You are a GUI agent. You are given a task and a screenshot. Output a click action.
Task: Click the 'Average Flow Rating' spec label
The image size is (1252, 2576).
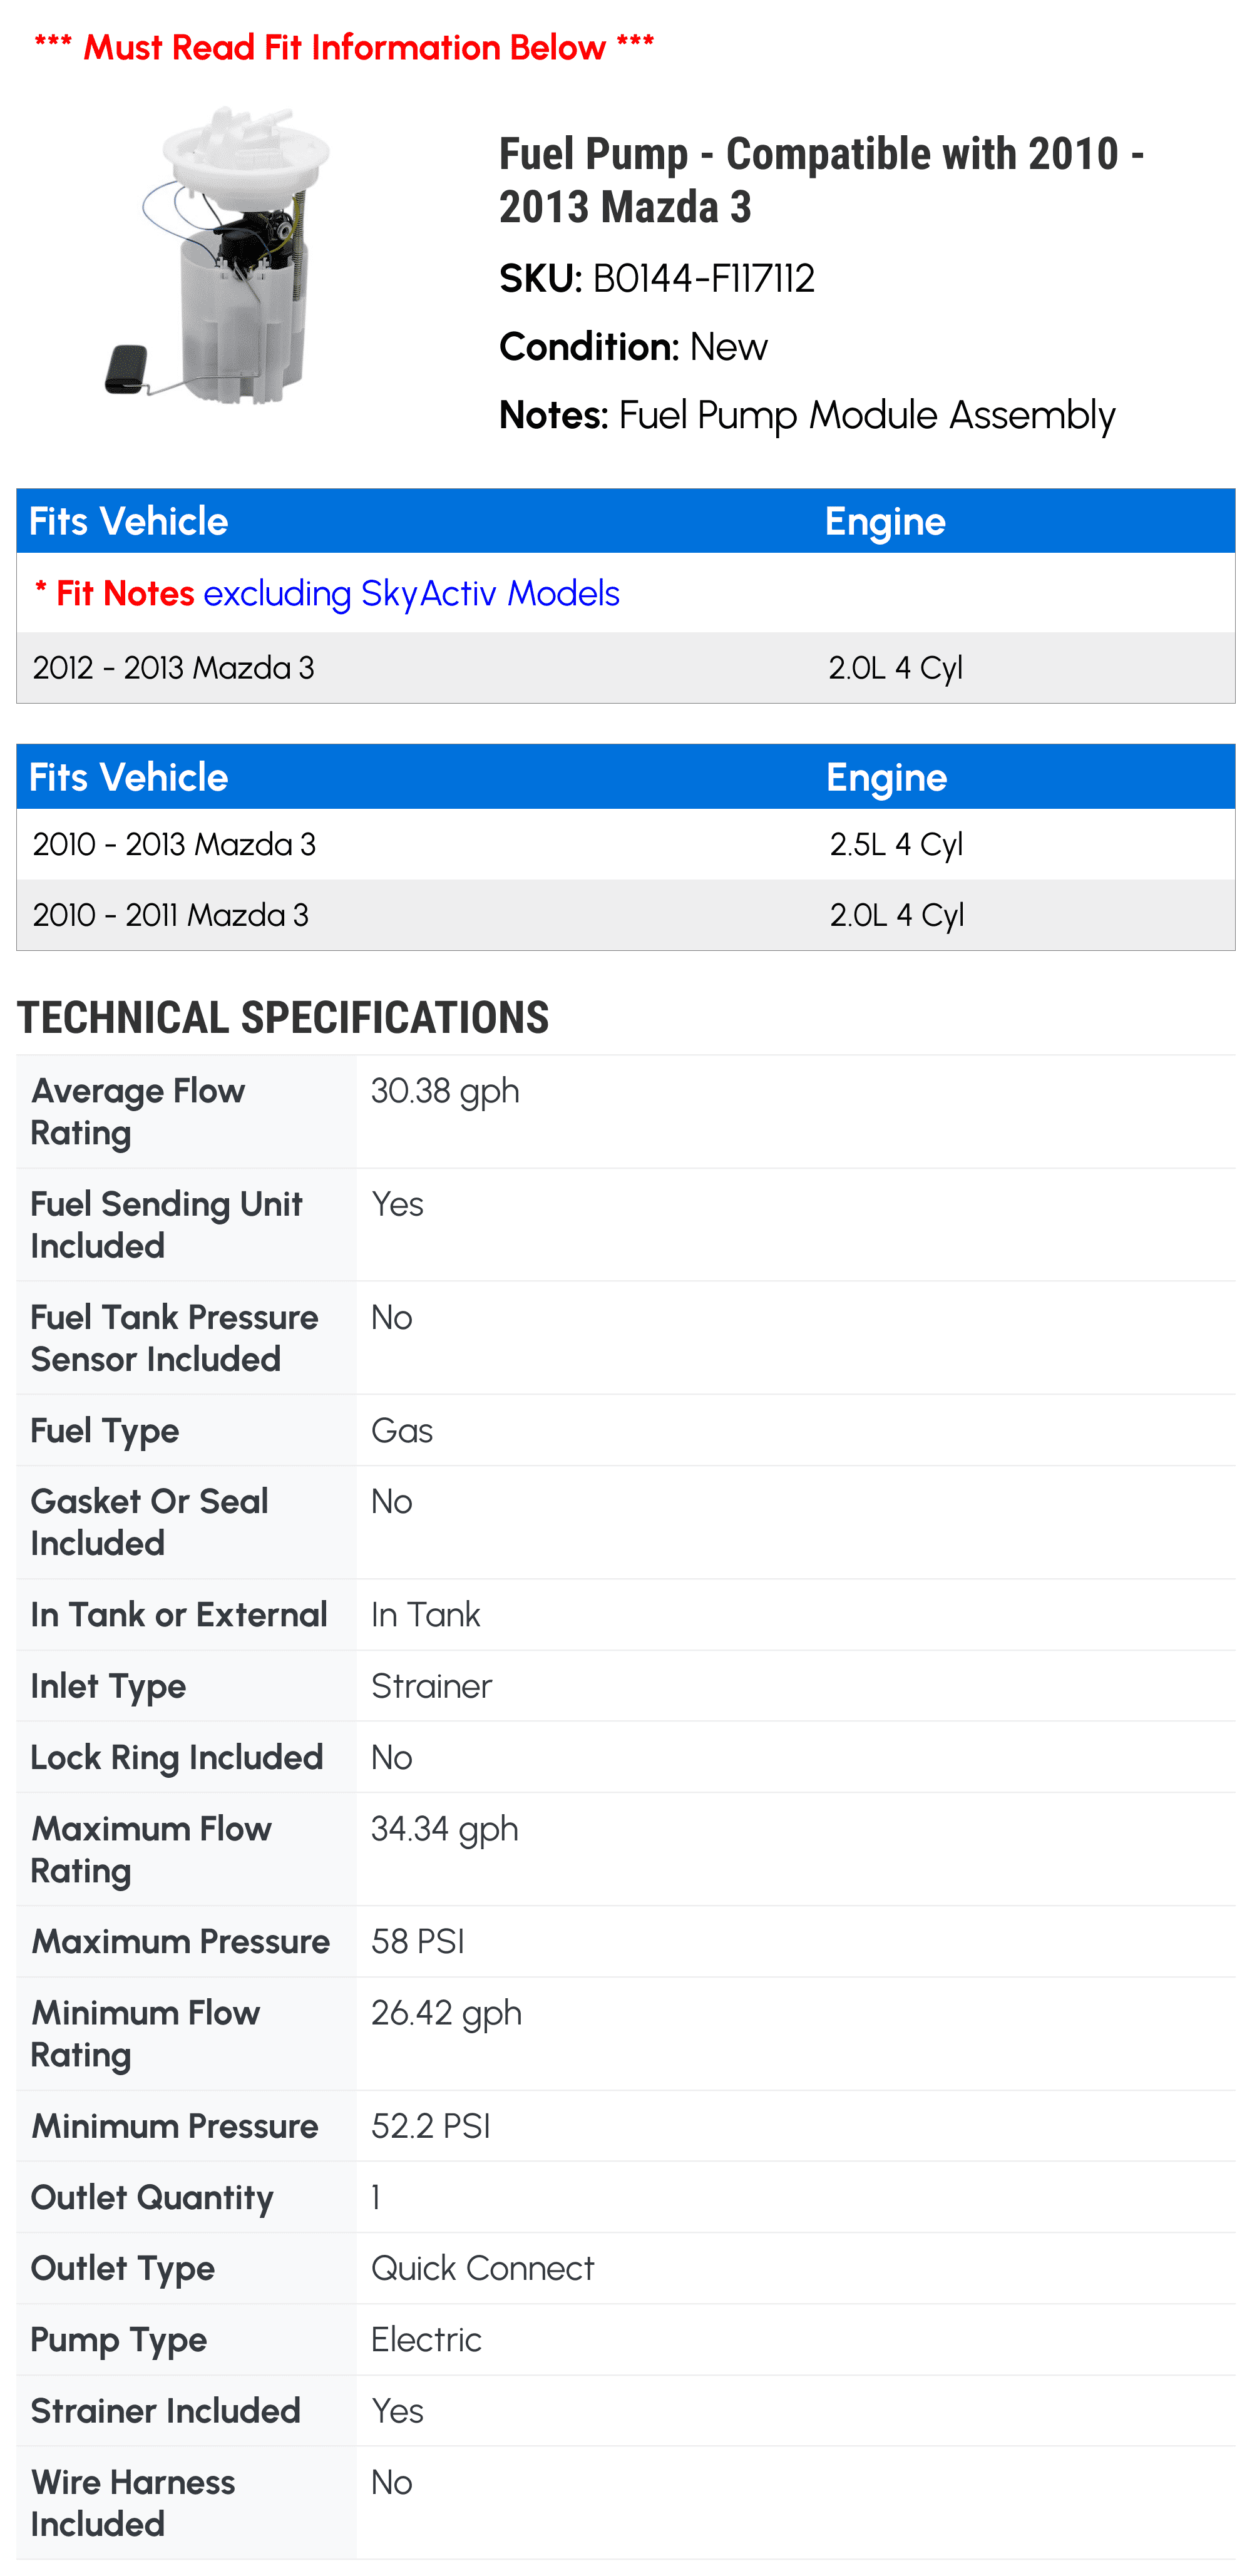tap(137, 1112)
